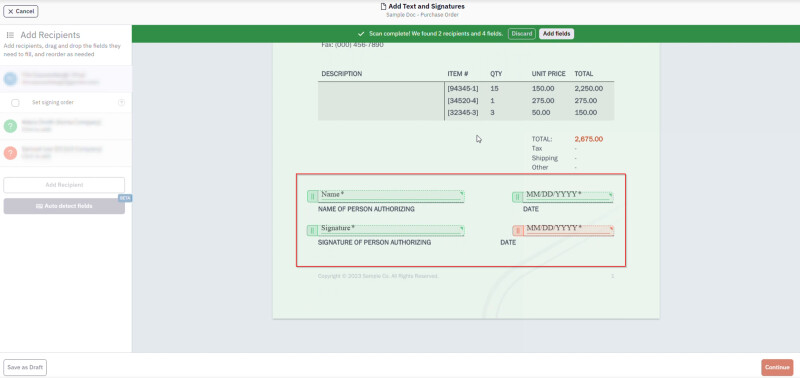Click the total amount 2,675.00
Viewport: 800px width, 378px height.
click(x=588, y=139)
